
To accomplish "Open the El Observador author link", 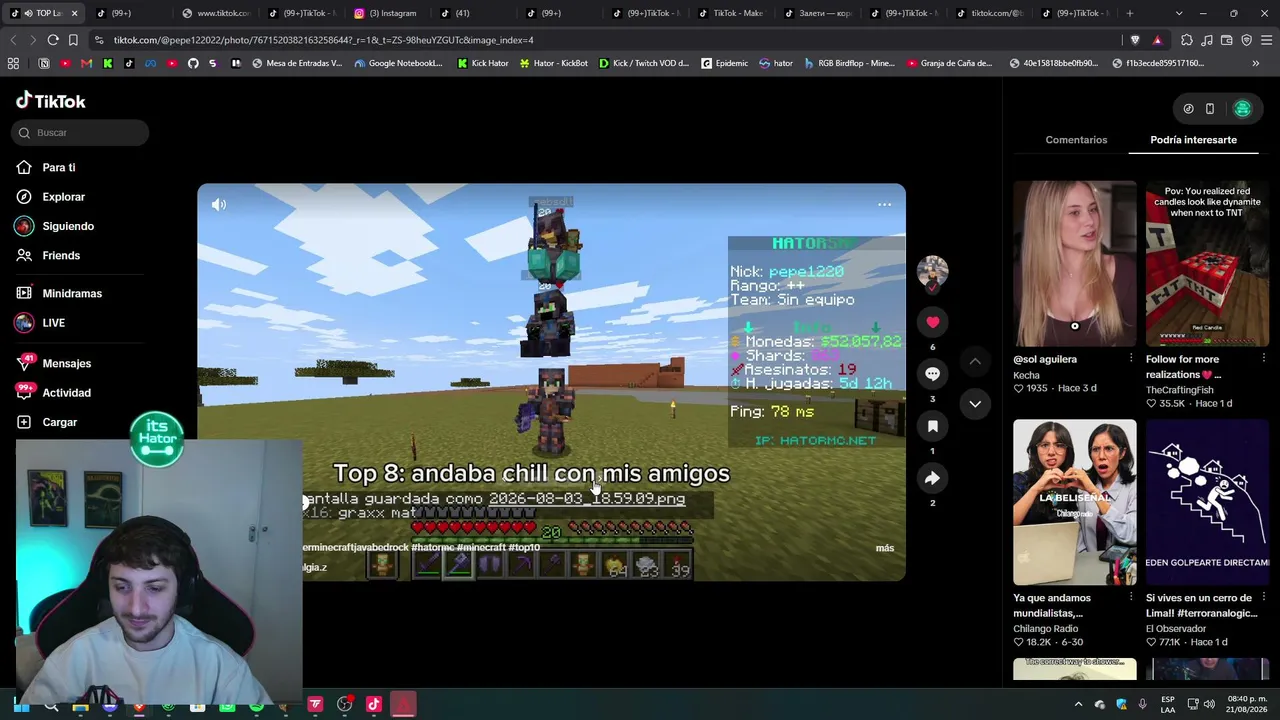I will pos(1177,629).
